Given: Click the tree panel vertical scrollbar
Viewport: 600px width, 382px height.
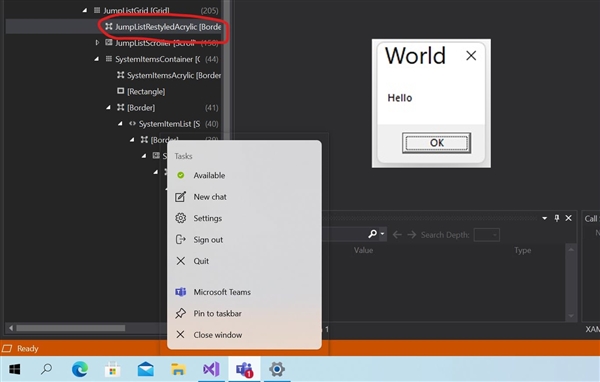Looking at the screenshot, I should tap(227, 69).
